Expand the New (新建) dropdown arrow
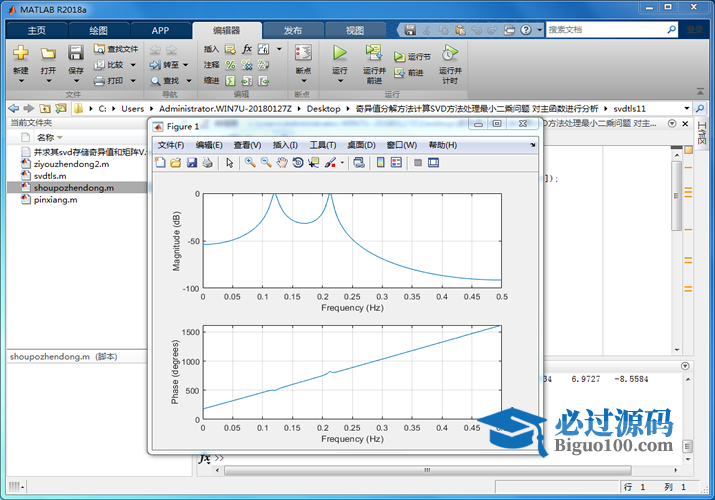The width and height of the screenshot is (715, 500). [21, 82]
